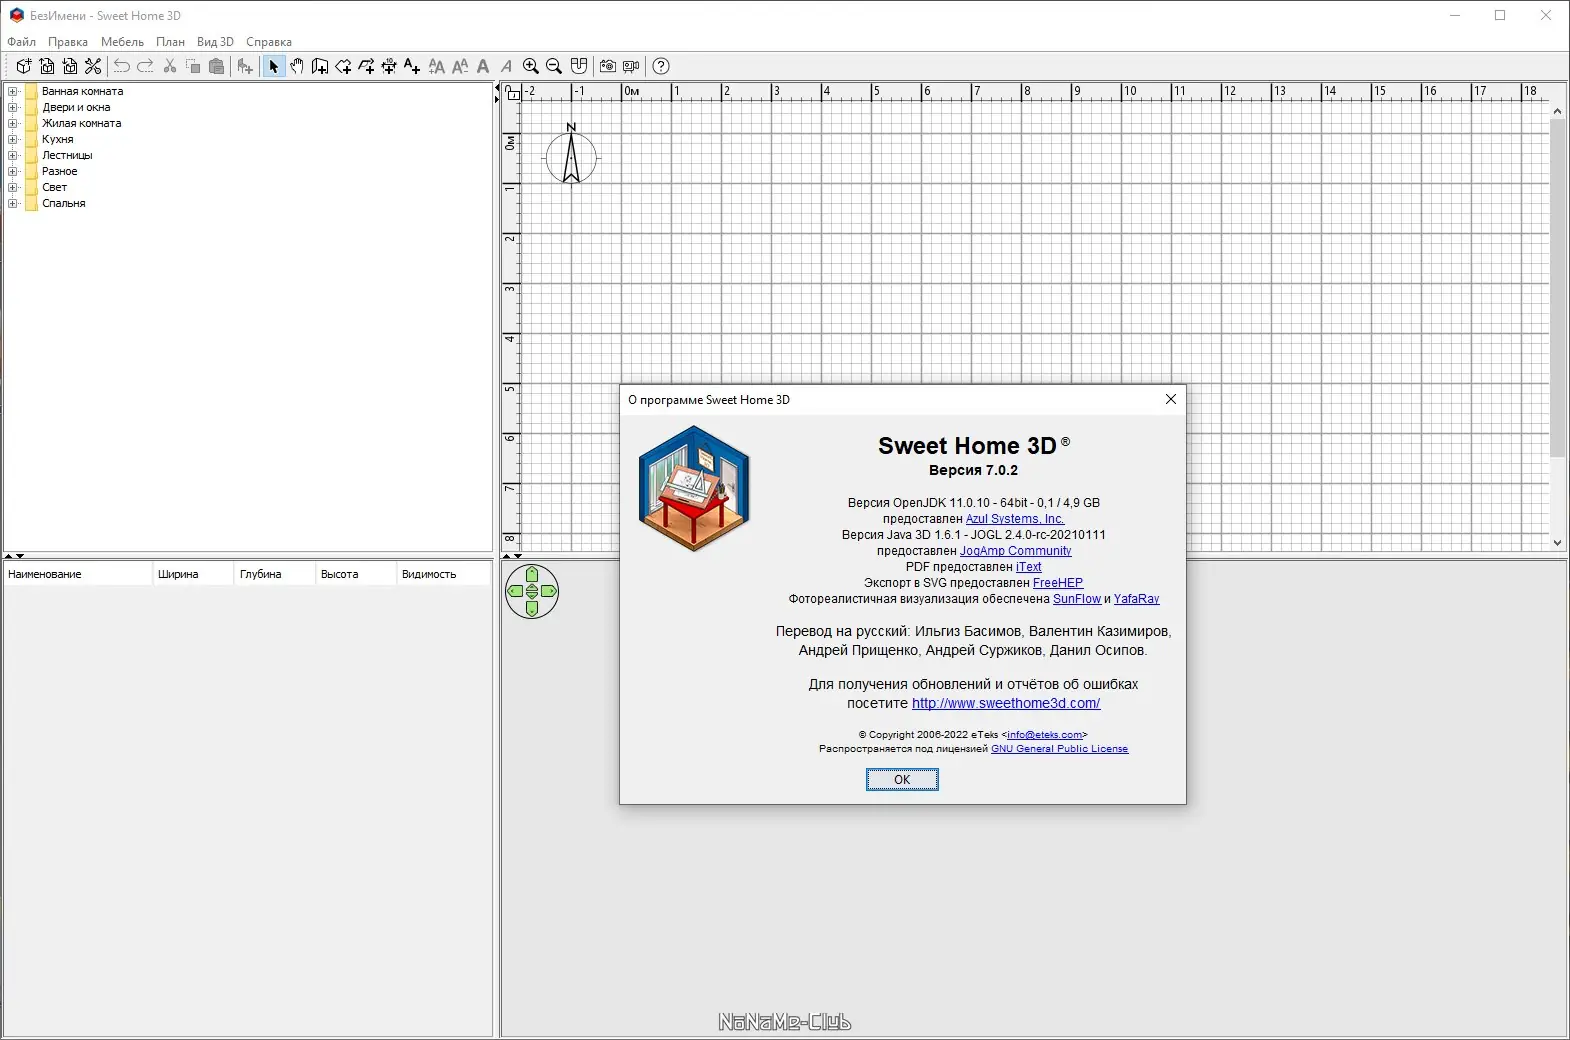Open the Файл menu
The height and width of the screenshot is (1040, 1570).
(21, 42)
